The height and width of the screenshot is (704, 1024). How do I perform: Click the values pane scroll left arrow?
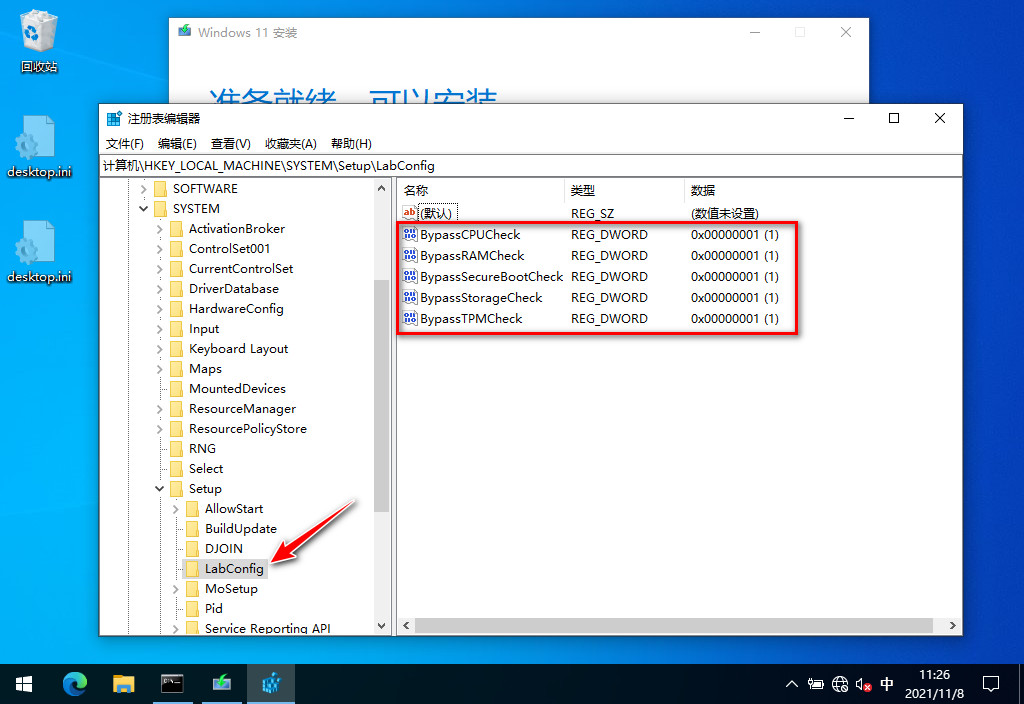pyautogui.click(x=406, y=626)
